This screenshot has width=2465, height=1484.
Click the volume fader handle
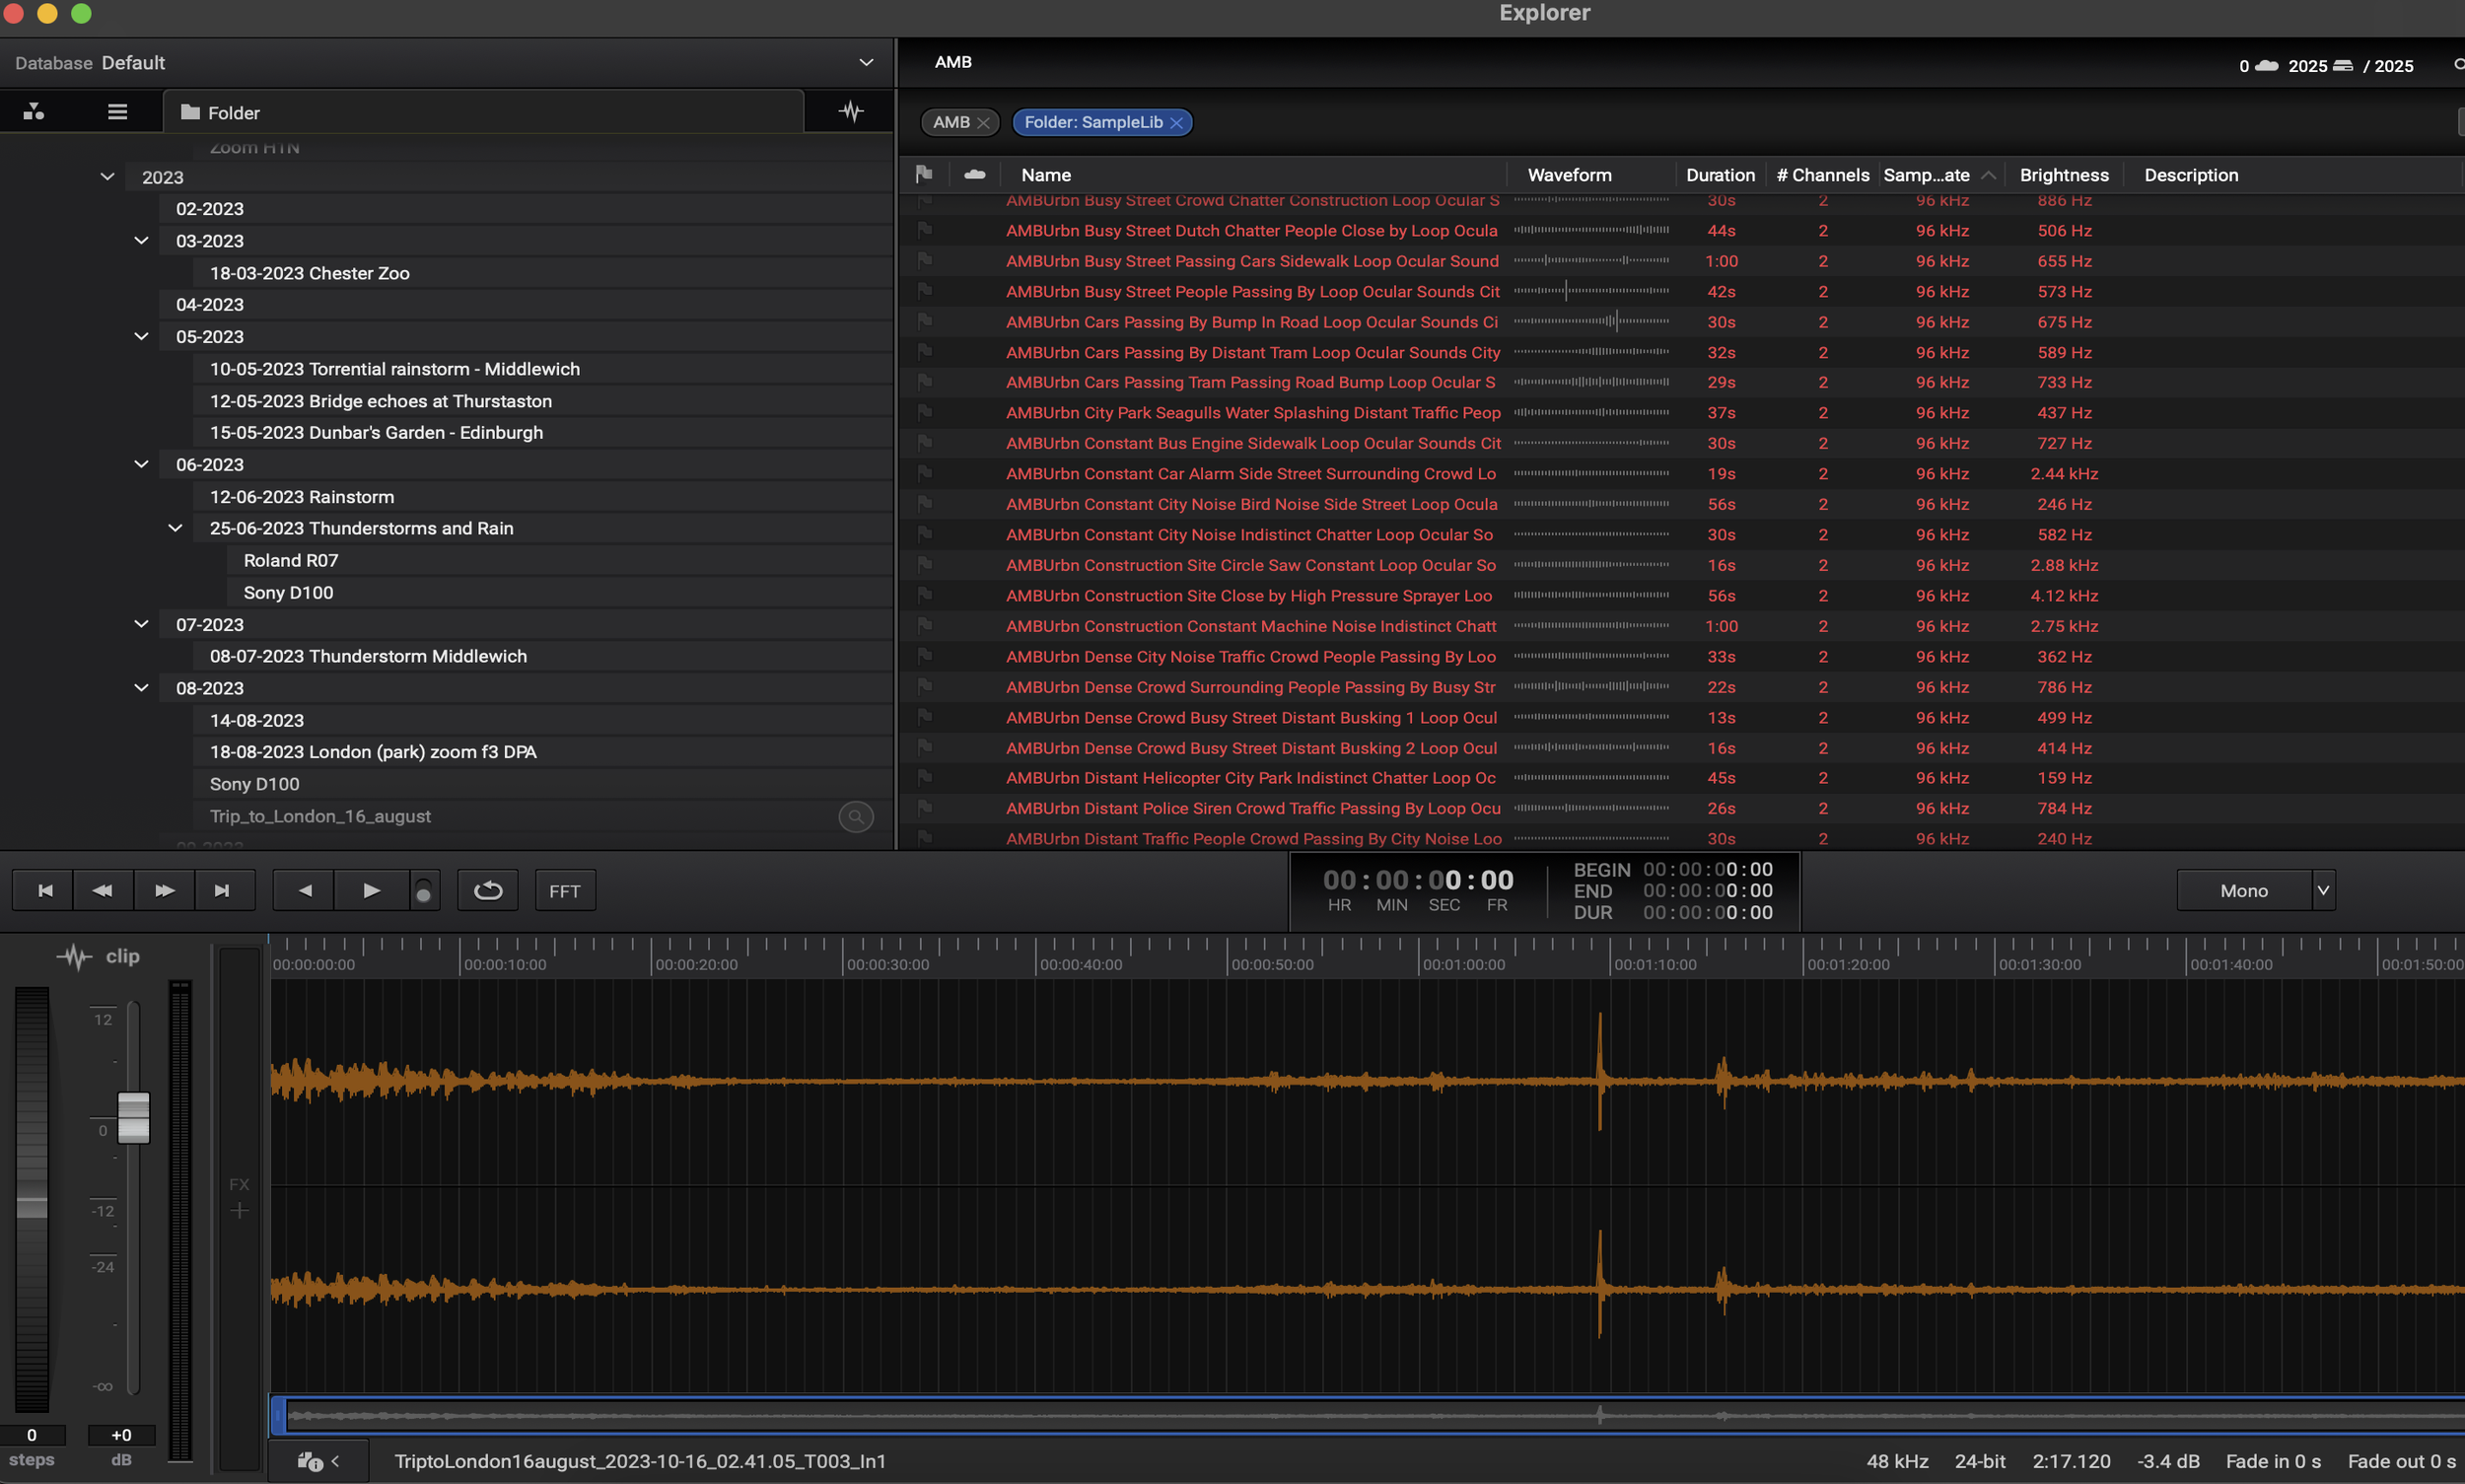click(x=133, y=1117)
